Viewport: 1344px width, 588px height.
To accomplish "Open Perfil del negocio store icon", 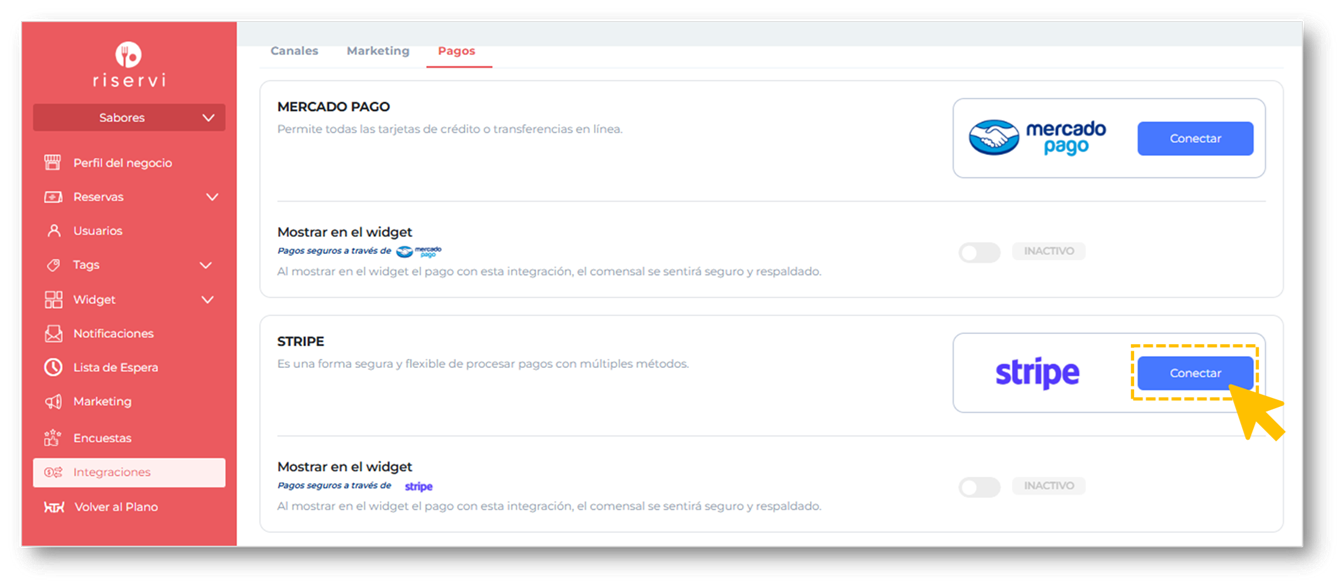I will [x=54, y=163].
